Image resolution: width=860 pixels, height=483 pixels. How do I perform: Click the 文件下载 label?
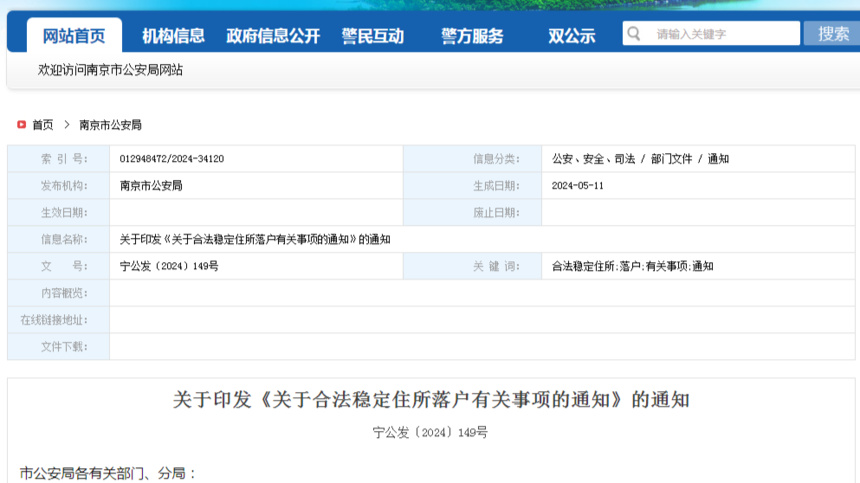click(x=64, y=346)
